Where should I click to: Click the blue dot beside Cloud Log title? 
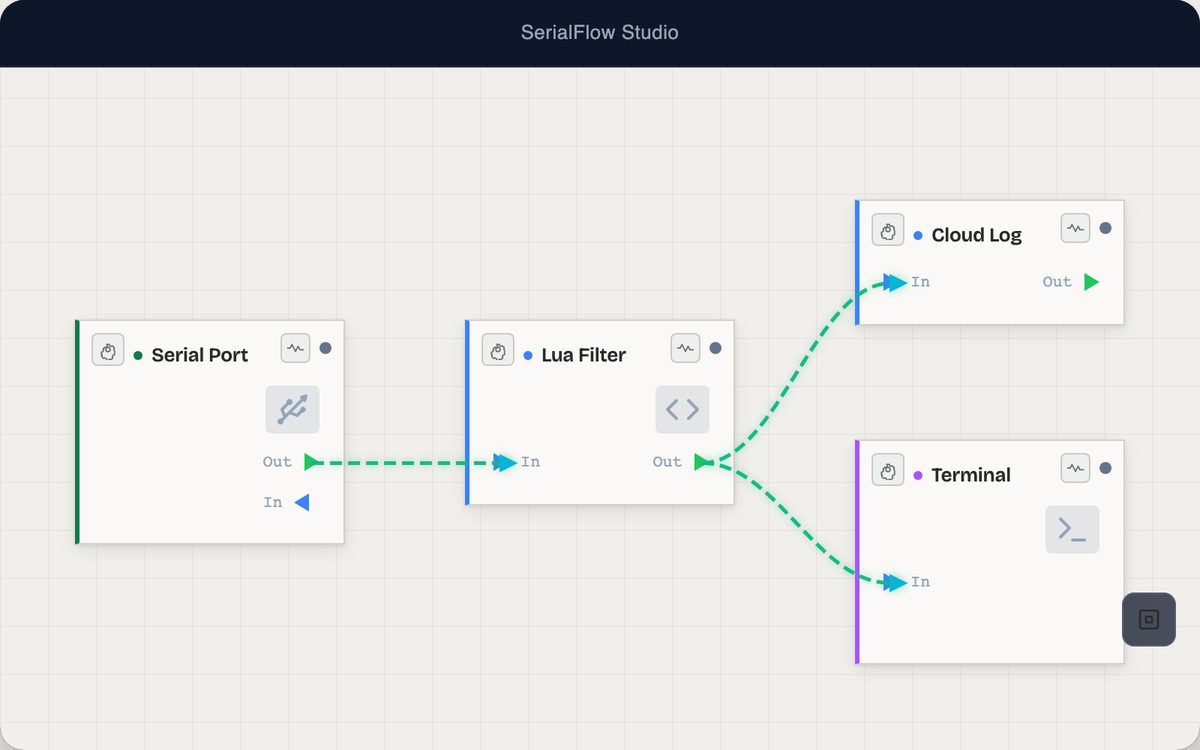click(x=918, y=235)
